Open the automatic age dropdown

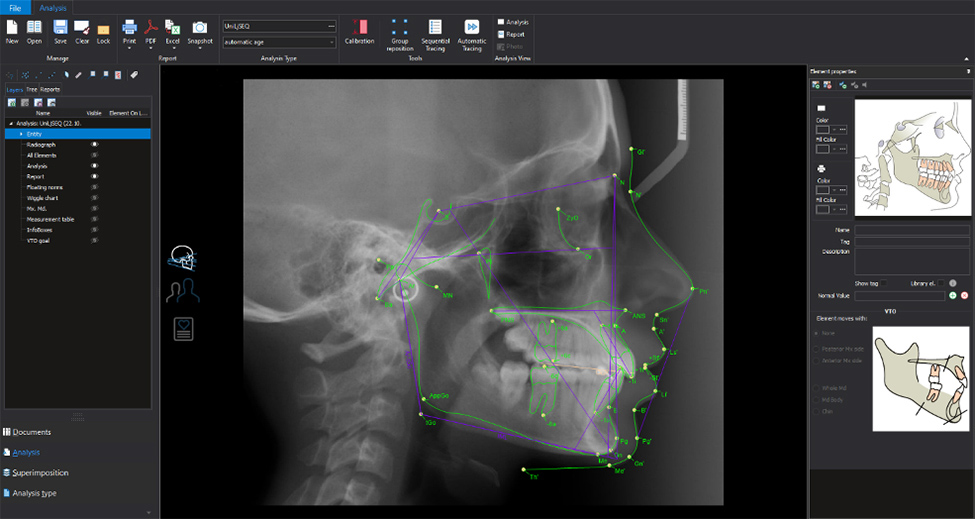point(331,42)
